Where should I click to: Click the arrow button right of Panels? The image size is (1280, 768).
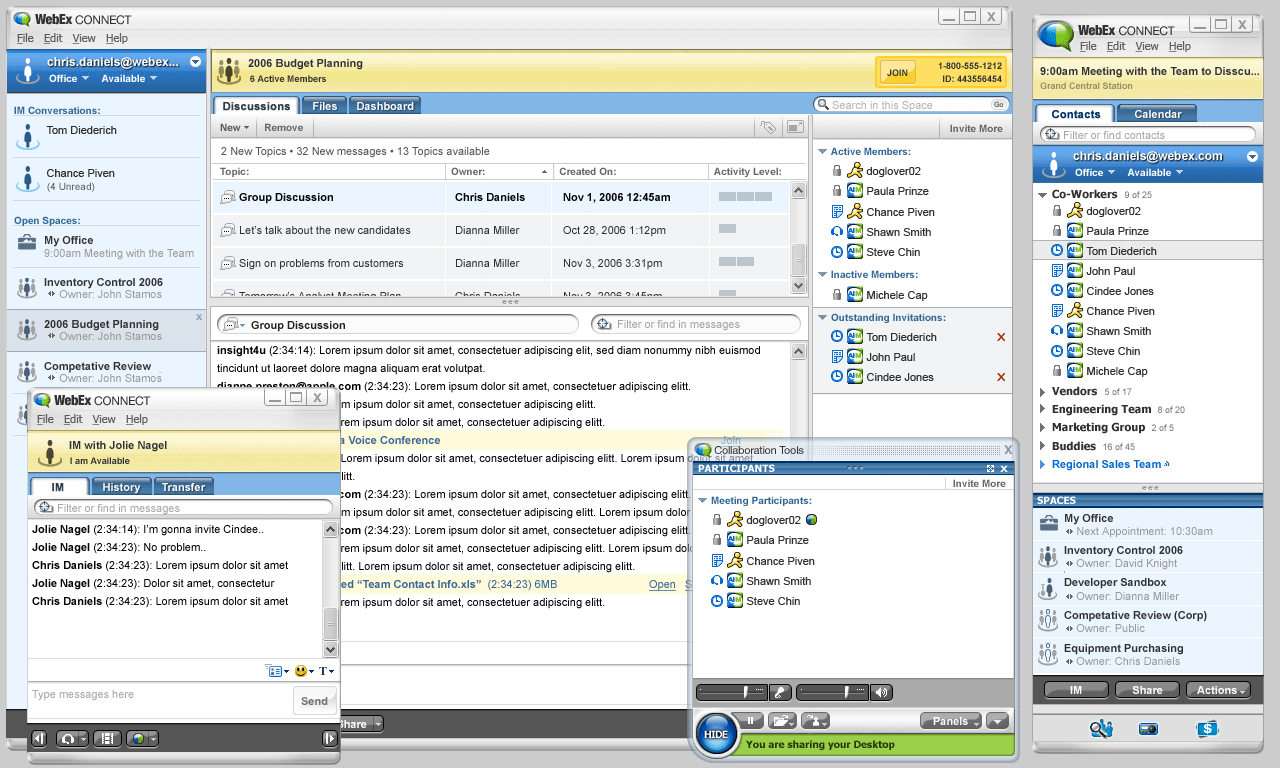[x=997, y=720]
